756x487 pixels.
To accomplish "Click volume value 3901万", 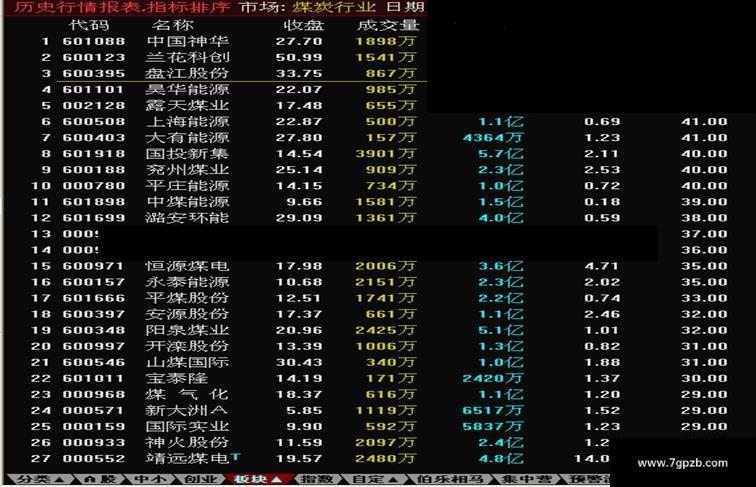I will coord(385,153).
